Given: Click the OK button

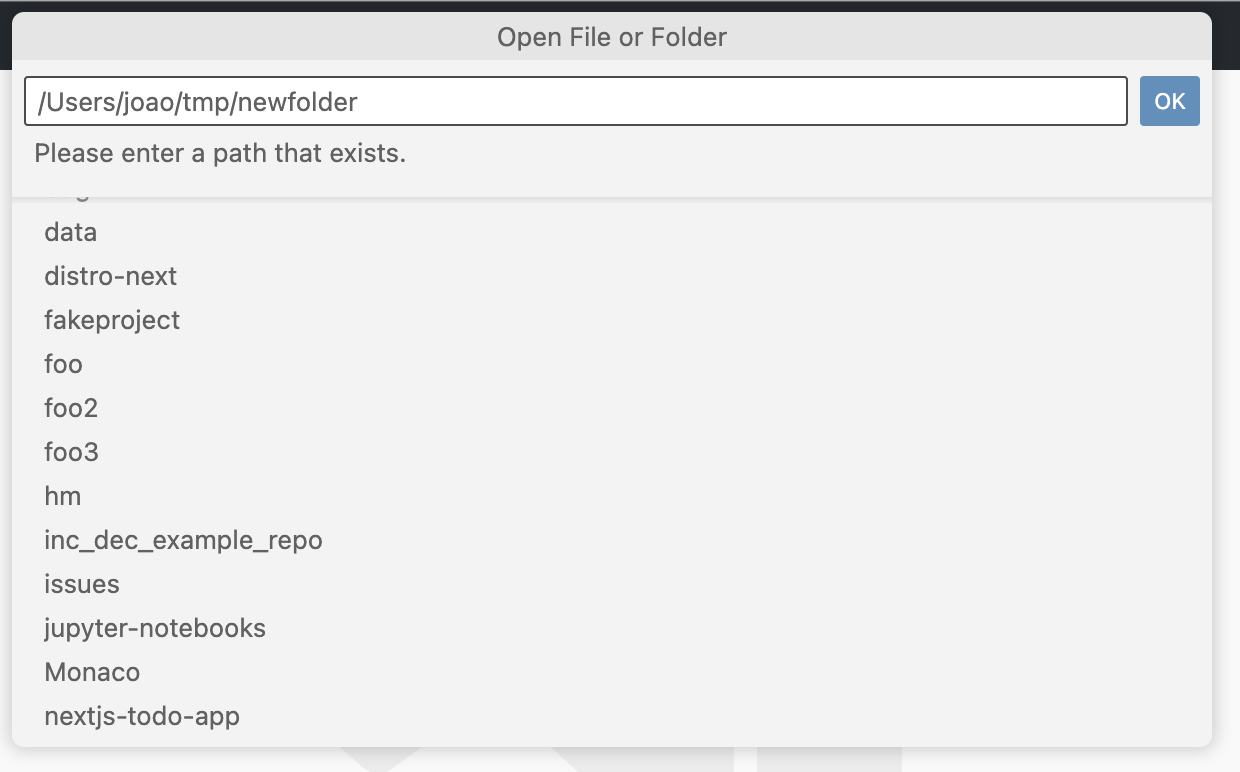Looking at the screenshot, I should [x=1169, y=101].
